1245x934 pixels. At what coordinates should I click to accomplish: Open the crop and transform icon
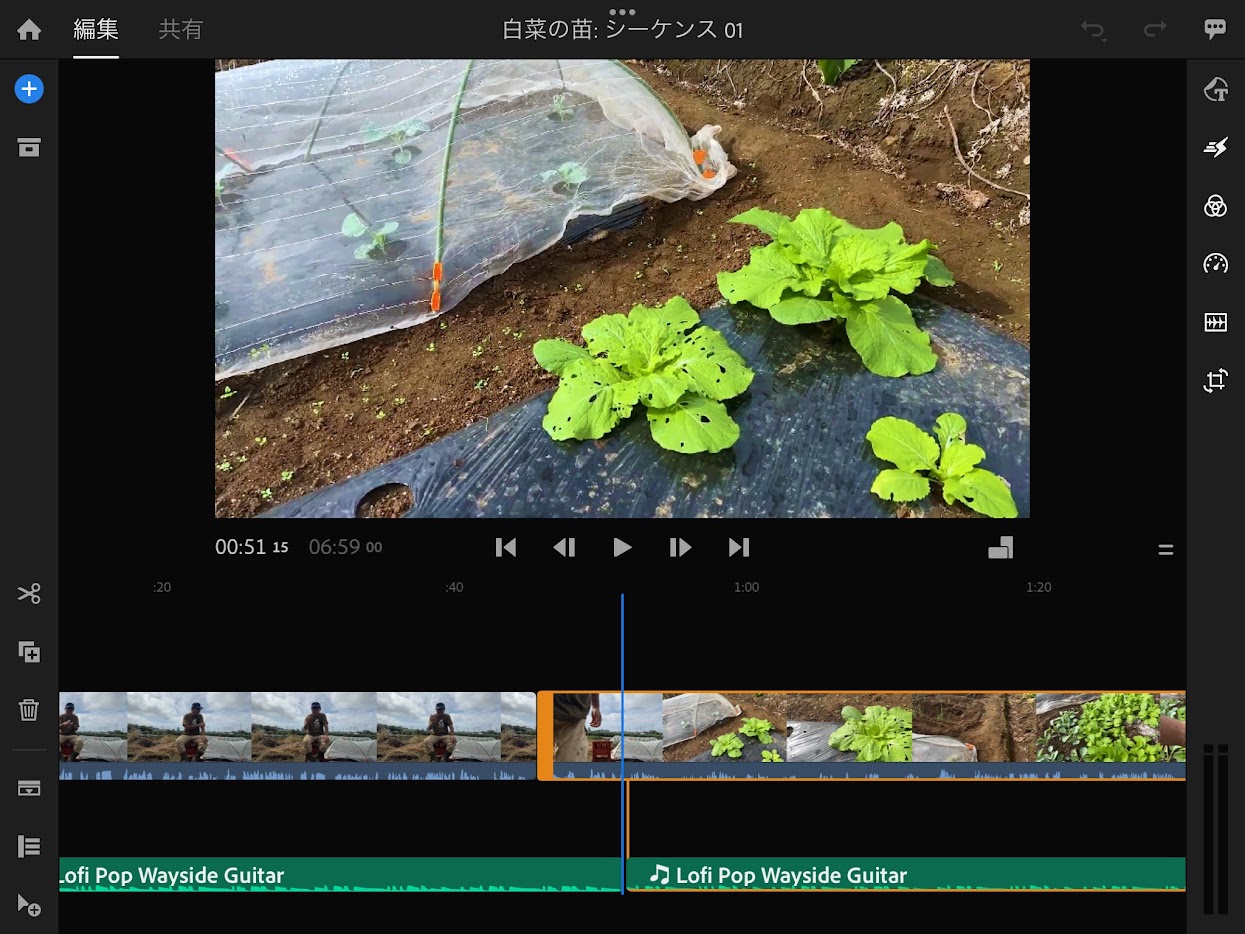point(1215,381)
